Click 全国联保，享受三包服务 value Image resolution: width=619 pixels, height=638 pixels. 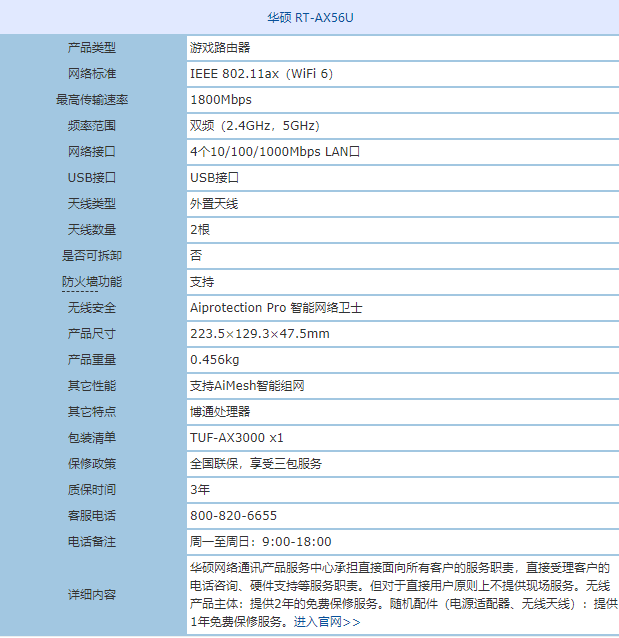256,464
